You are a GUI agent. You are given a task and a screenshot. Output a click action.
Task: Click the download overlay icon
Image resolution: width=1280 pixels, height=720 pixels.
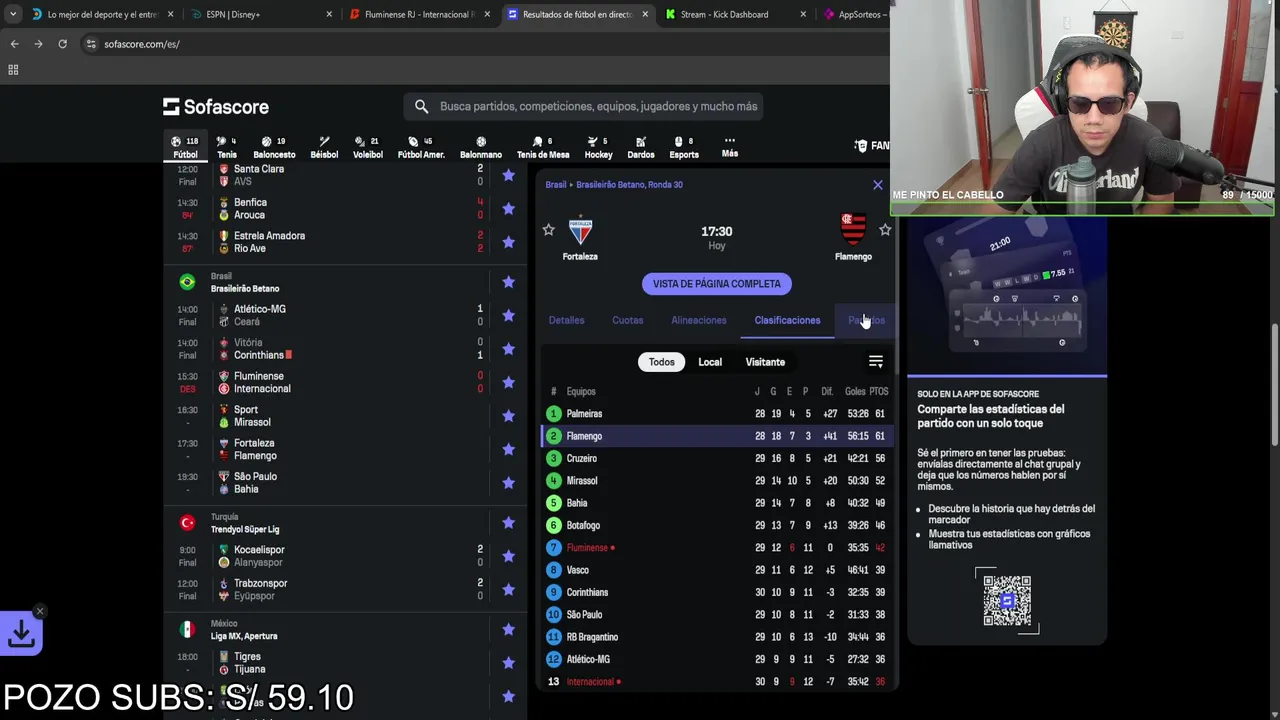click(x=21, y=634)
